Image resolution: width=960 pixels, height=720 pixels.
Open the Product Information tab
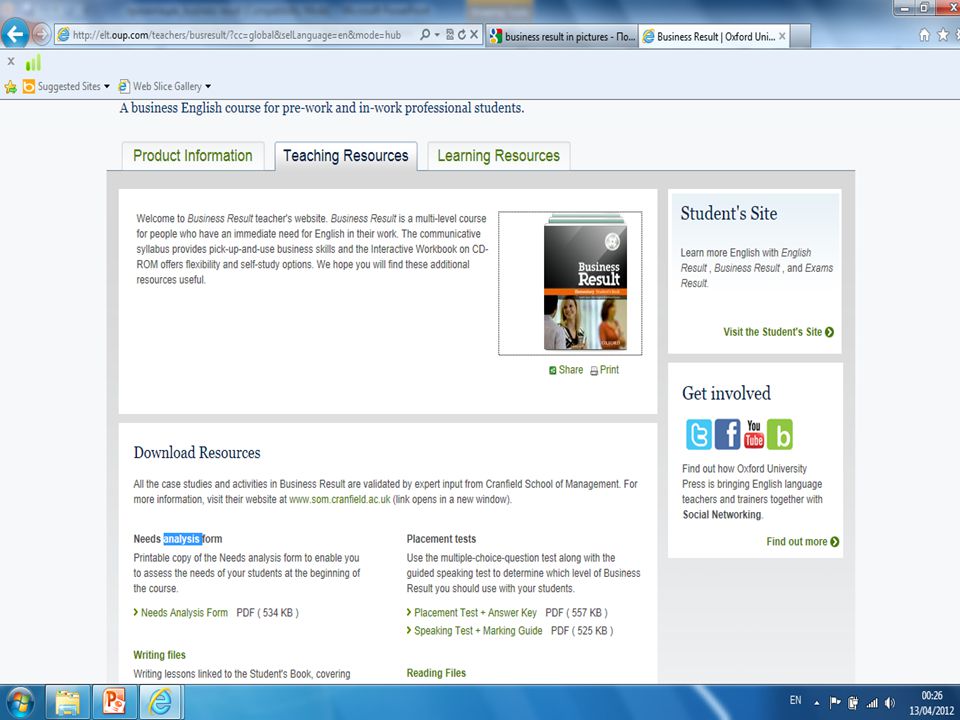click(x=193, y=156)
